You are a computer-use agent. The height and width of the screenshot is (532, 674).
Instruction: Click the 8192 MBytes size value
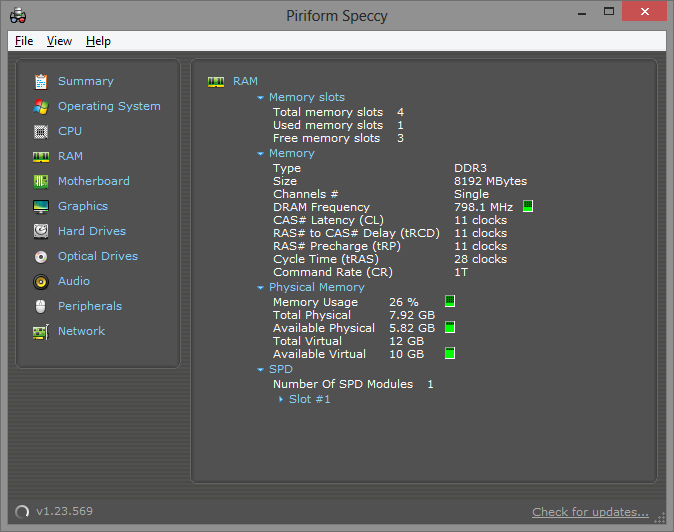[x=490, y=181]
